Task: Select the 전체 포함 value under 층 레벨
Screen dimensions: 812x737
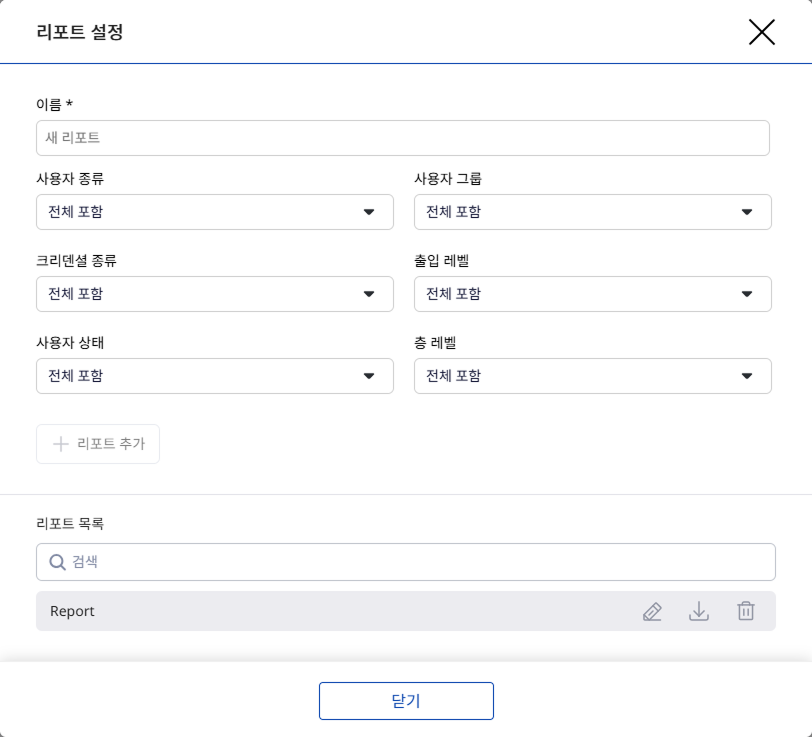Action: 454,376
